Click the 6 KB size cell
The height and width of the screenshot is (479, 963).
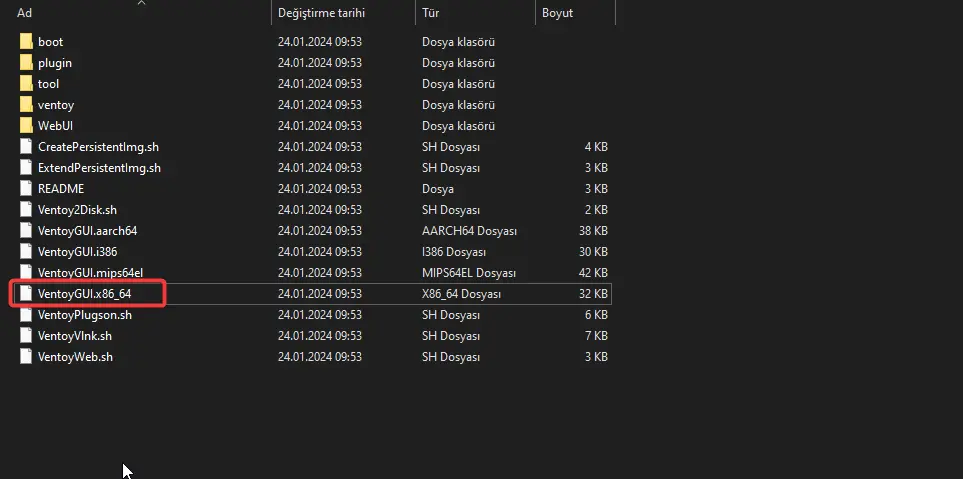click(x=596, y=315)
